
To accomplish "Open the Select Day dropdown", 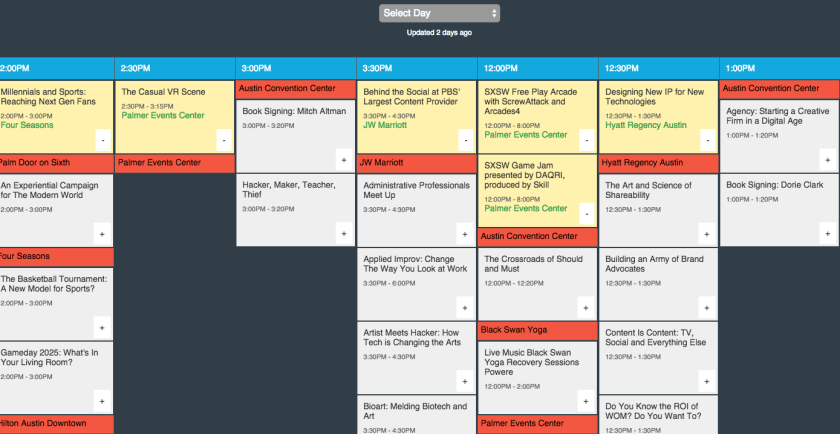I will point(439,13).
